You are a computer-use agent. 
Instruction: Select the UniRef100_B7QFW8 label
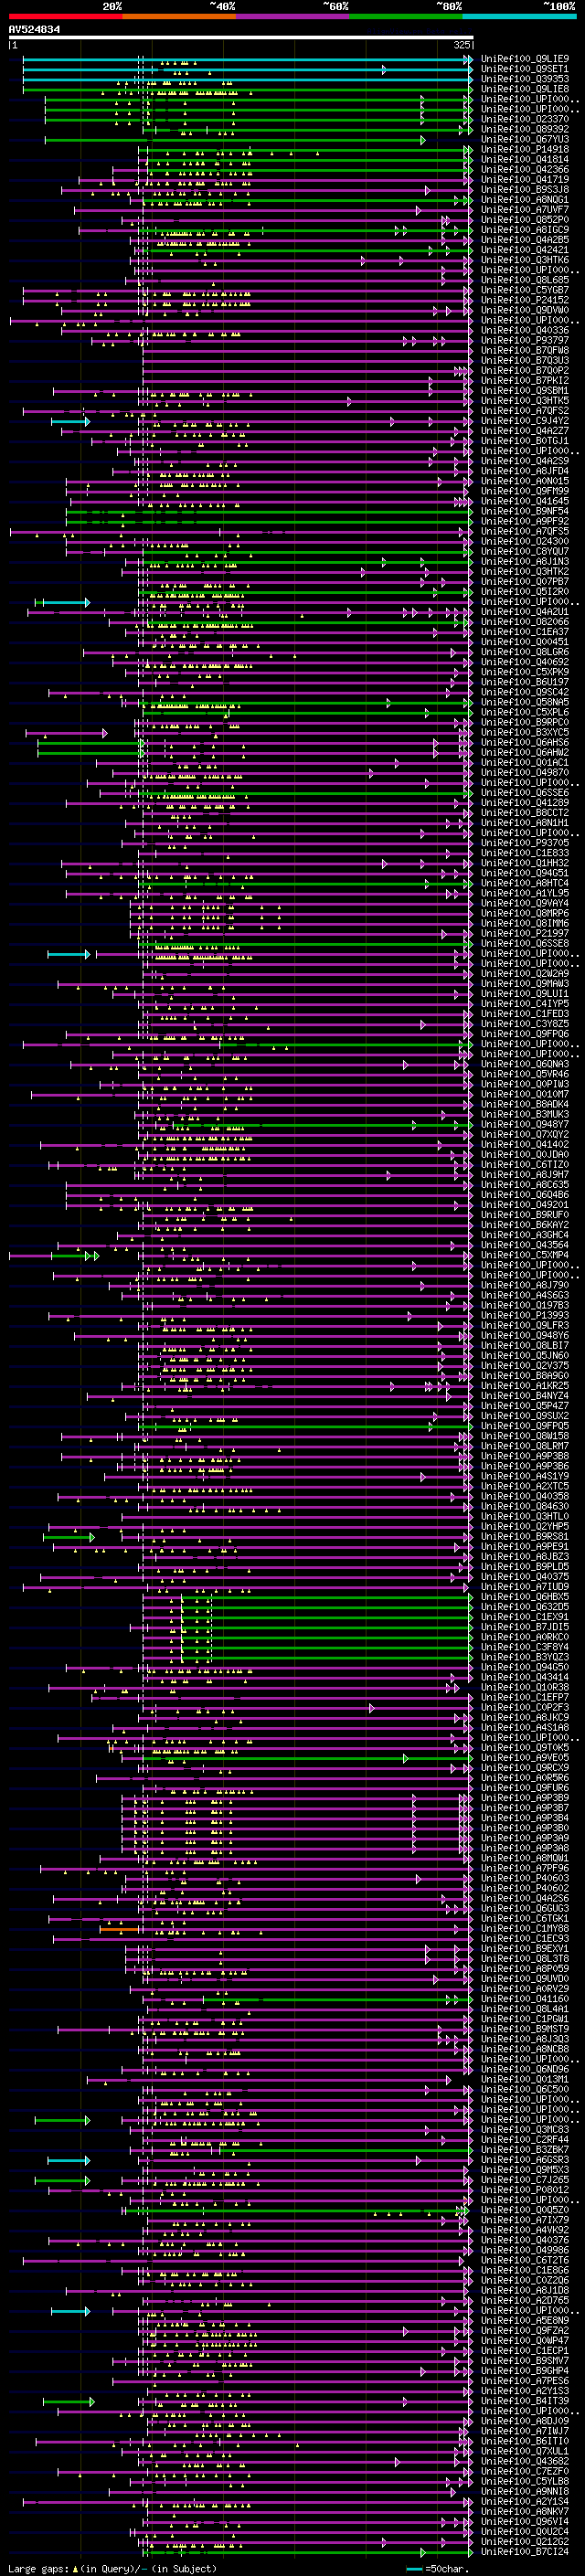[x=525, y=350]
